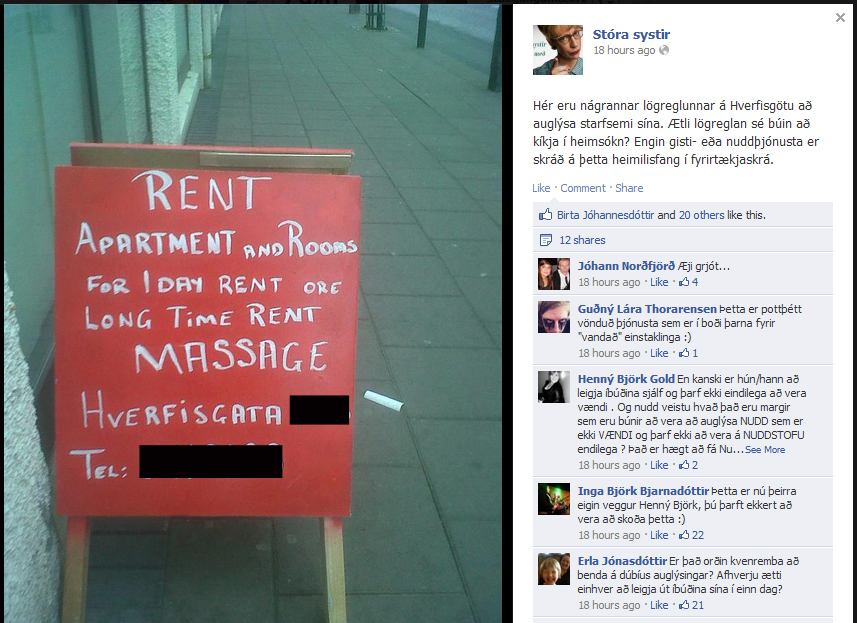Close the photo viewer with the X
The height and width of the screenshot is (623, 857).
point(840,17)
